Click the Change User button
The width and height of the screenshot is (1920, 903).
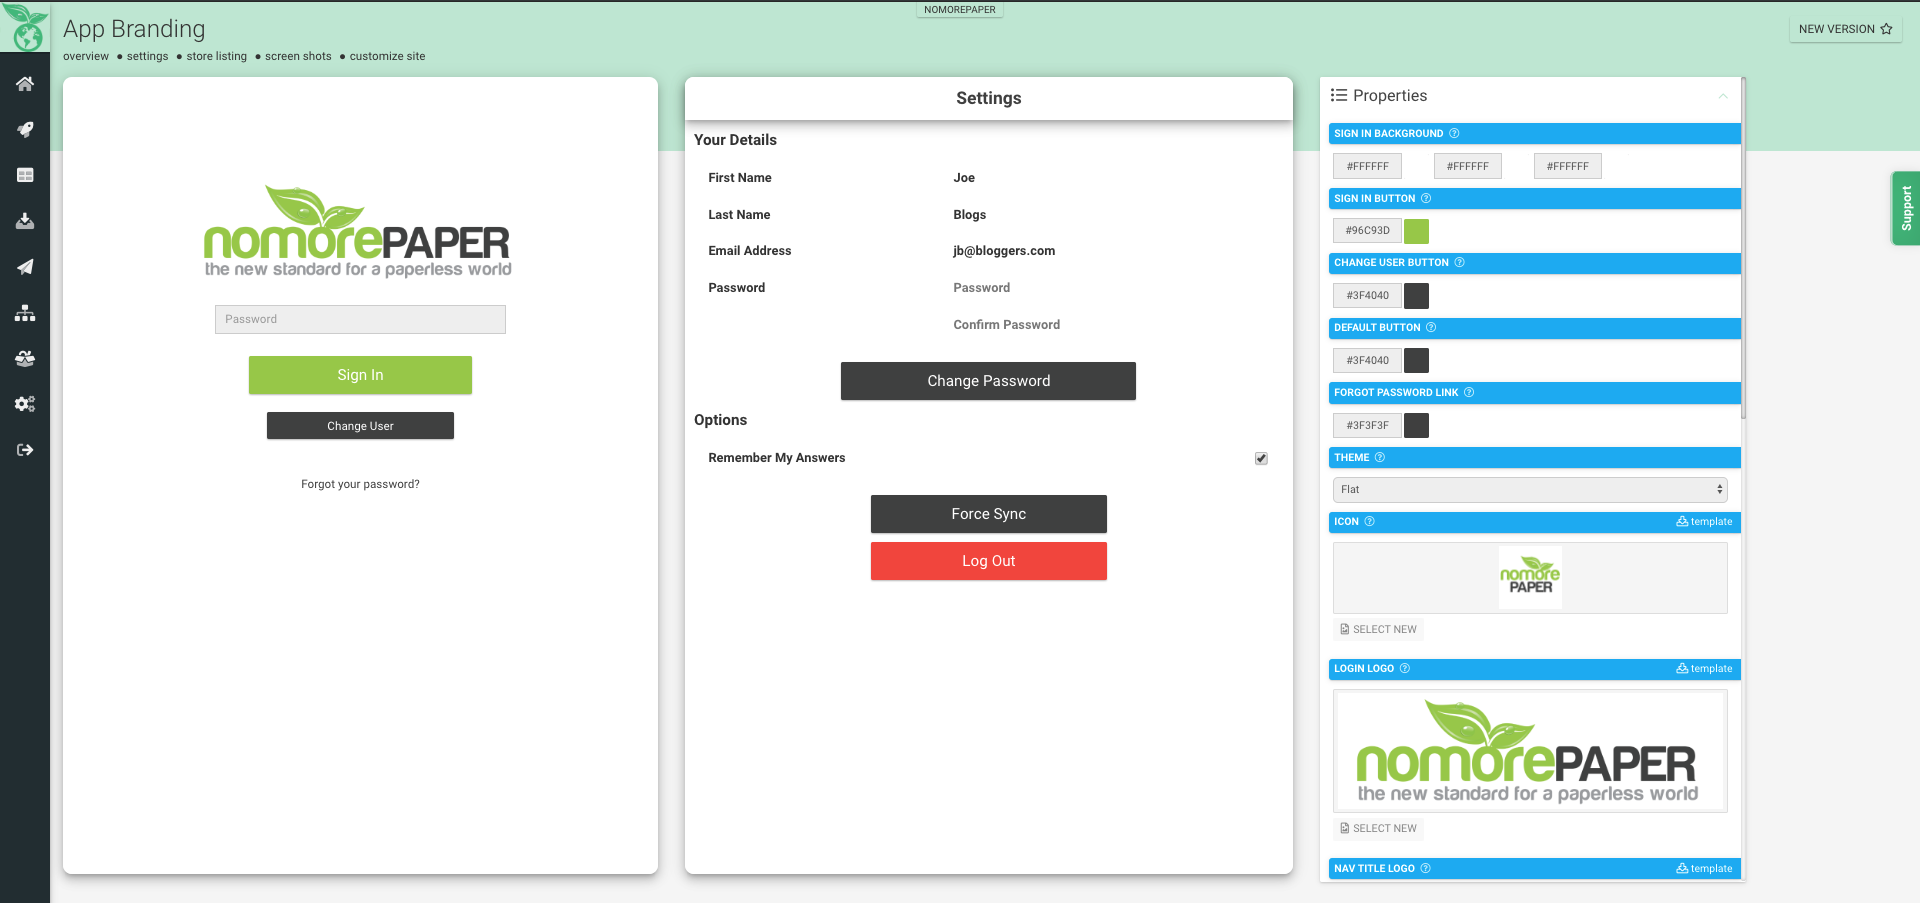coord(360,426)
